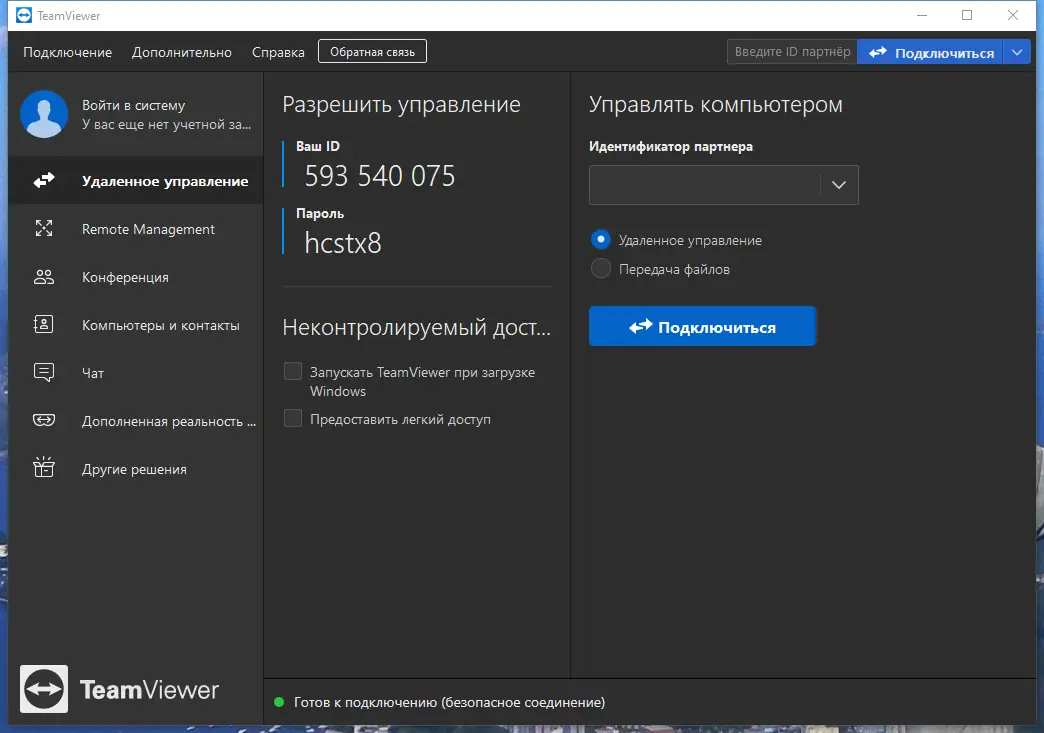Viewport: 1044px width, 733px height.
Task: Click the user avatar icon
Action: [x=43, y=113]
